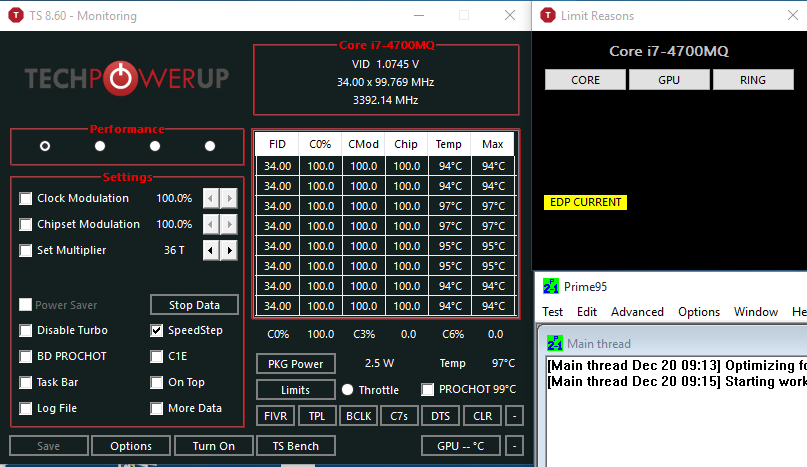Enable BD PROCHOT checkbox
807x467 pixels.
[25, 356]
